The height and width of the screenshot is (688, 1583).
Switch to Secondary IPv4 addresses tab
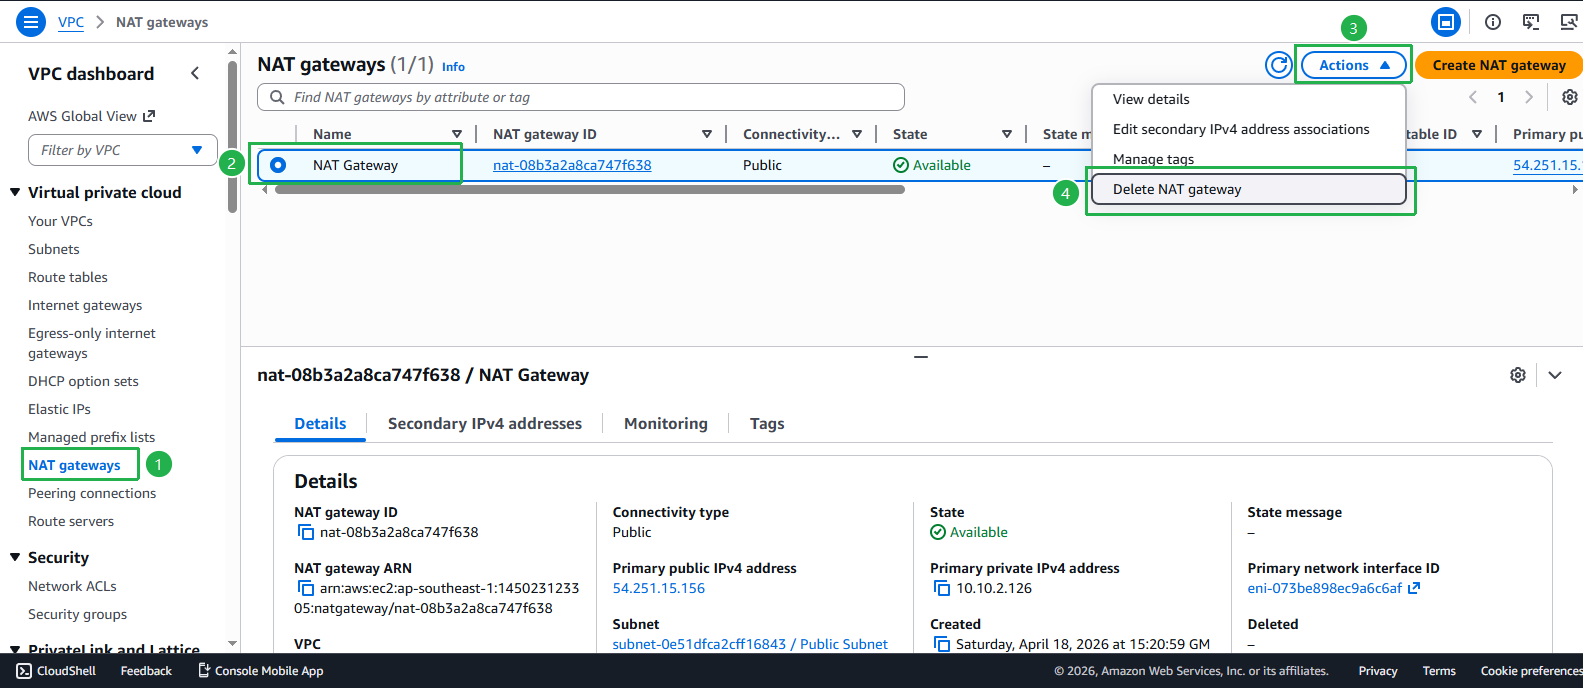tap(485, 424)
